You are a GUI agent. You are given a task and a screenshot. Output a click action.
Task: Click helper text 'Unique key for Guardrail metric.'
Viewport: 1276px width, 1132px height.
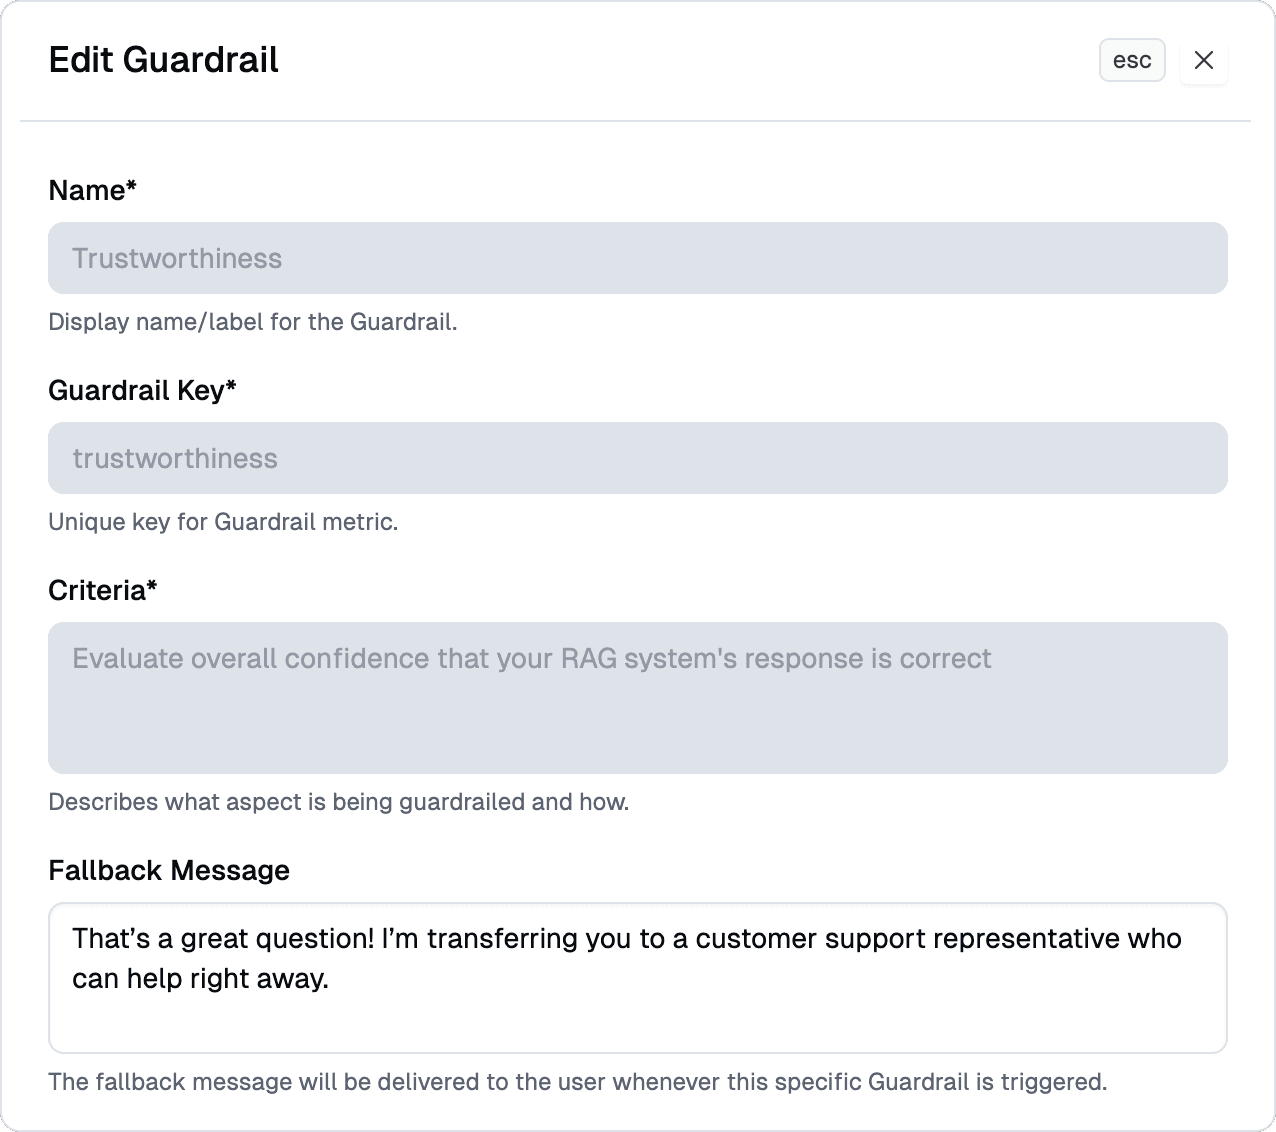click(223, 522)
